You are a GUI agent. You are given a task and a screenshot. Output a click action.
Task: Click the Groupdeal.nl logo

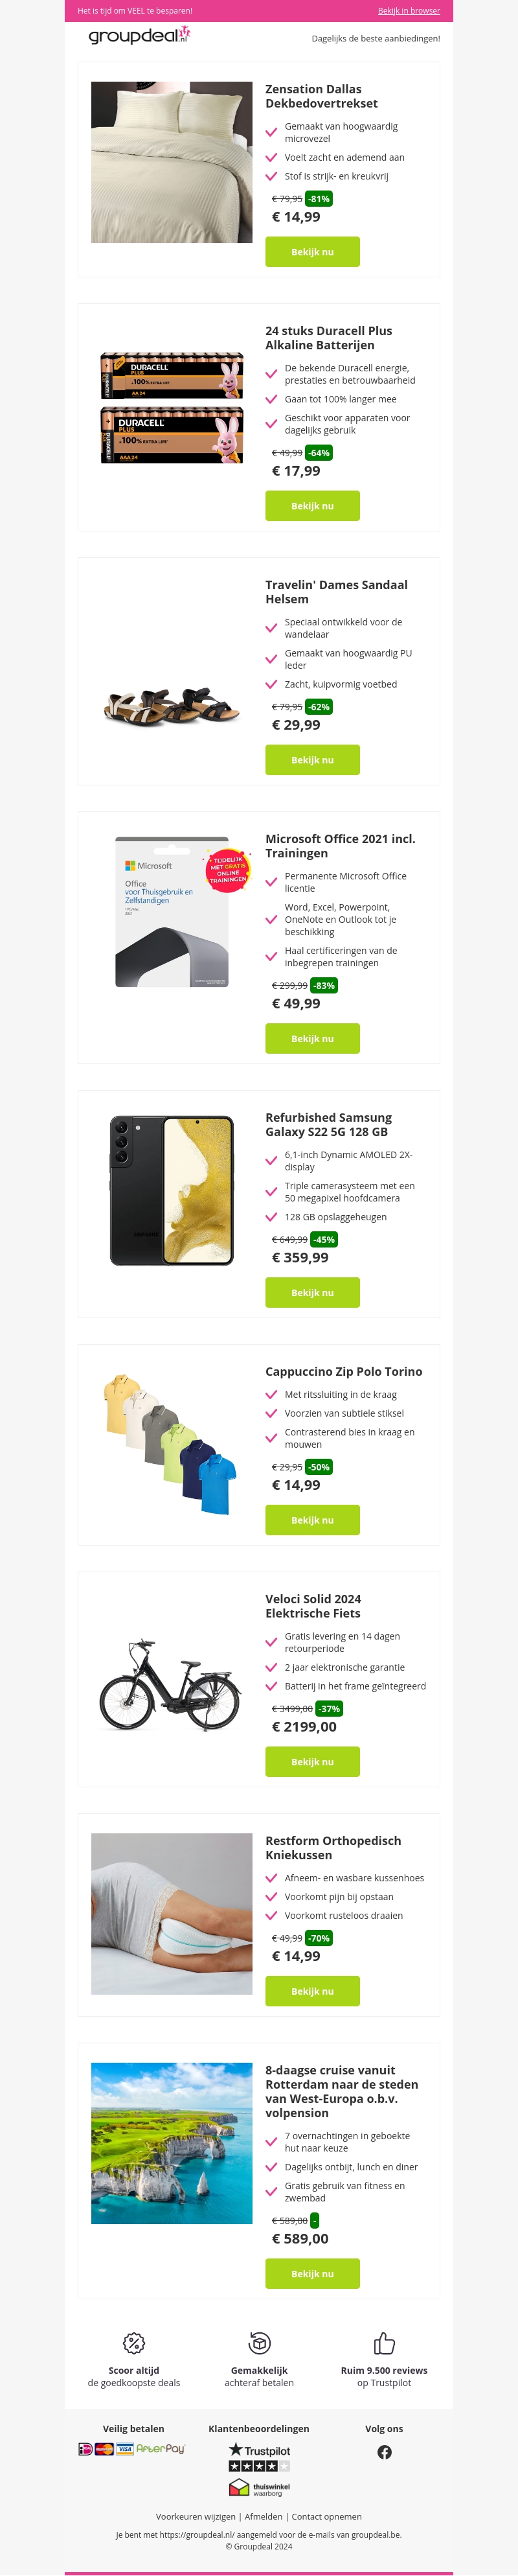[x=139, y=36]
